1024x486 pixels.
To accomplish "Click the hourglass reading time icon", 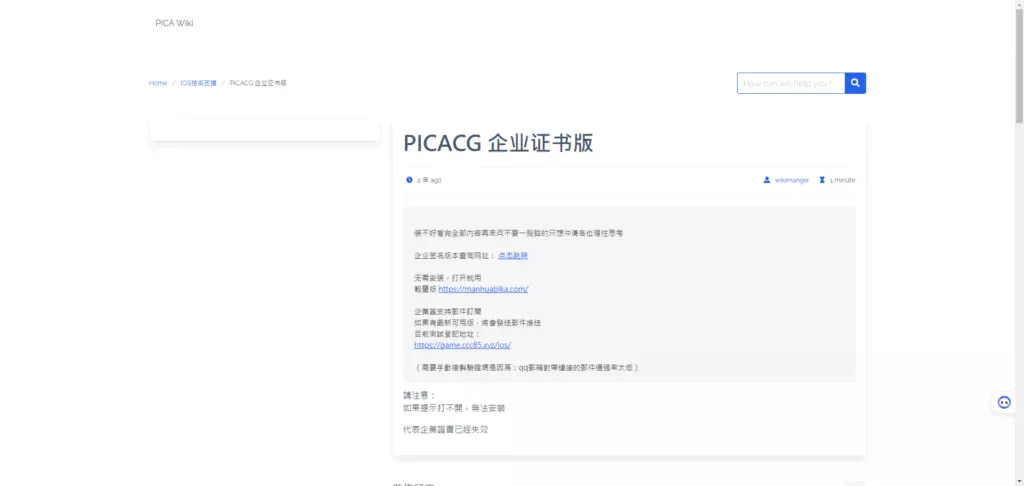I will [822, 180].
